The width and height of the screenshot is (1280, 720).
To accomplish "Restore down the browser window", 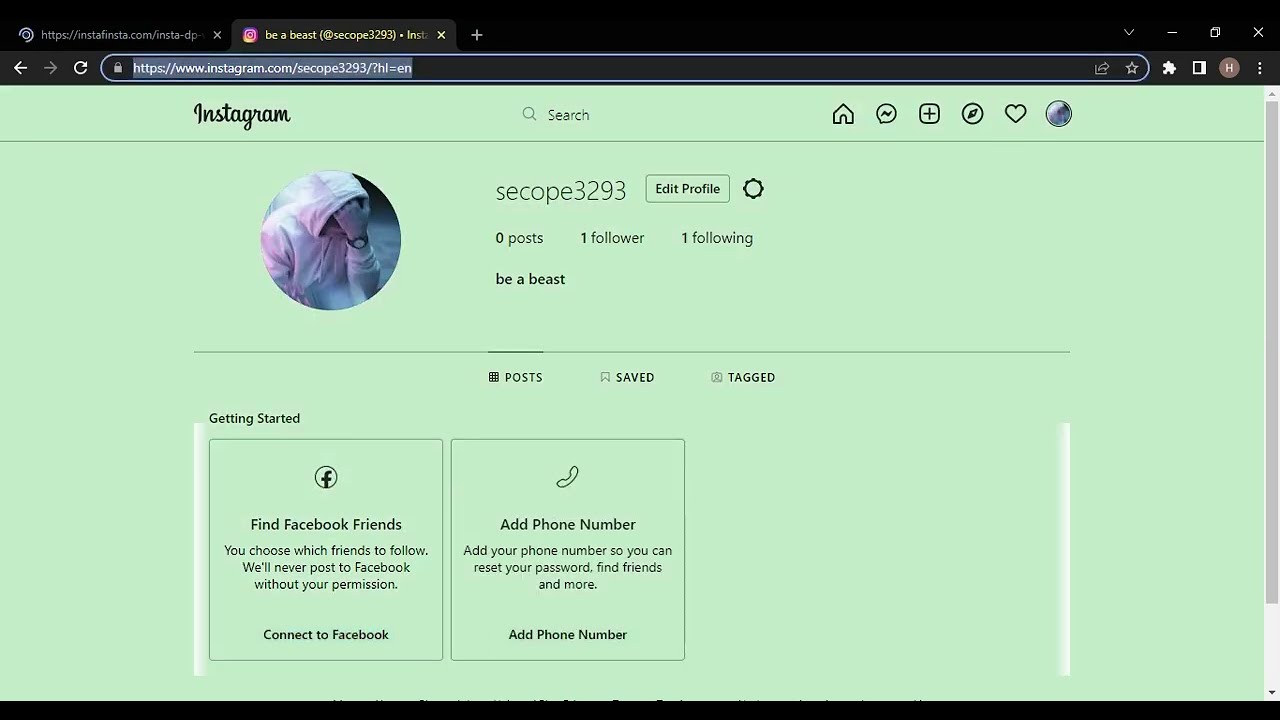I will pos(1215,33).
